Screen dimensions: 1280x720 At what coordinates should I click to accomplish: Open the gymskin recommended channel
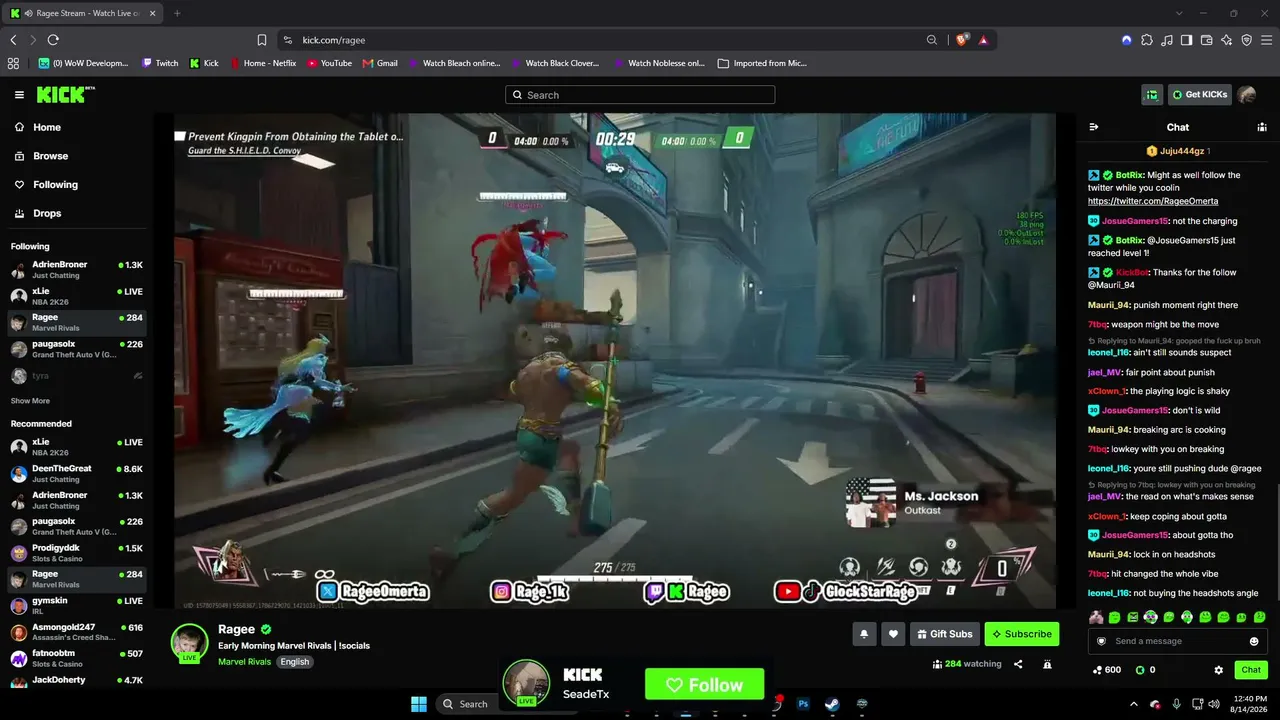pos(76,606)
